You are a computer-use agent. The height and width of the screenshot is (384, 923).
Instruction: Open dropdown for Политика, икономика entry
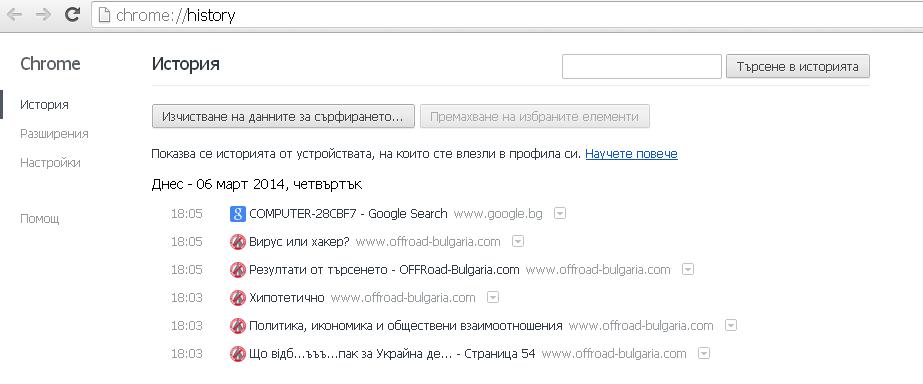tap(731, 326)
